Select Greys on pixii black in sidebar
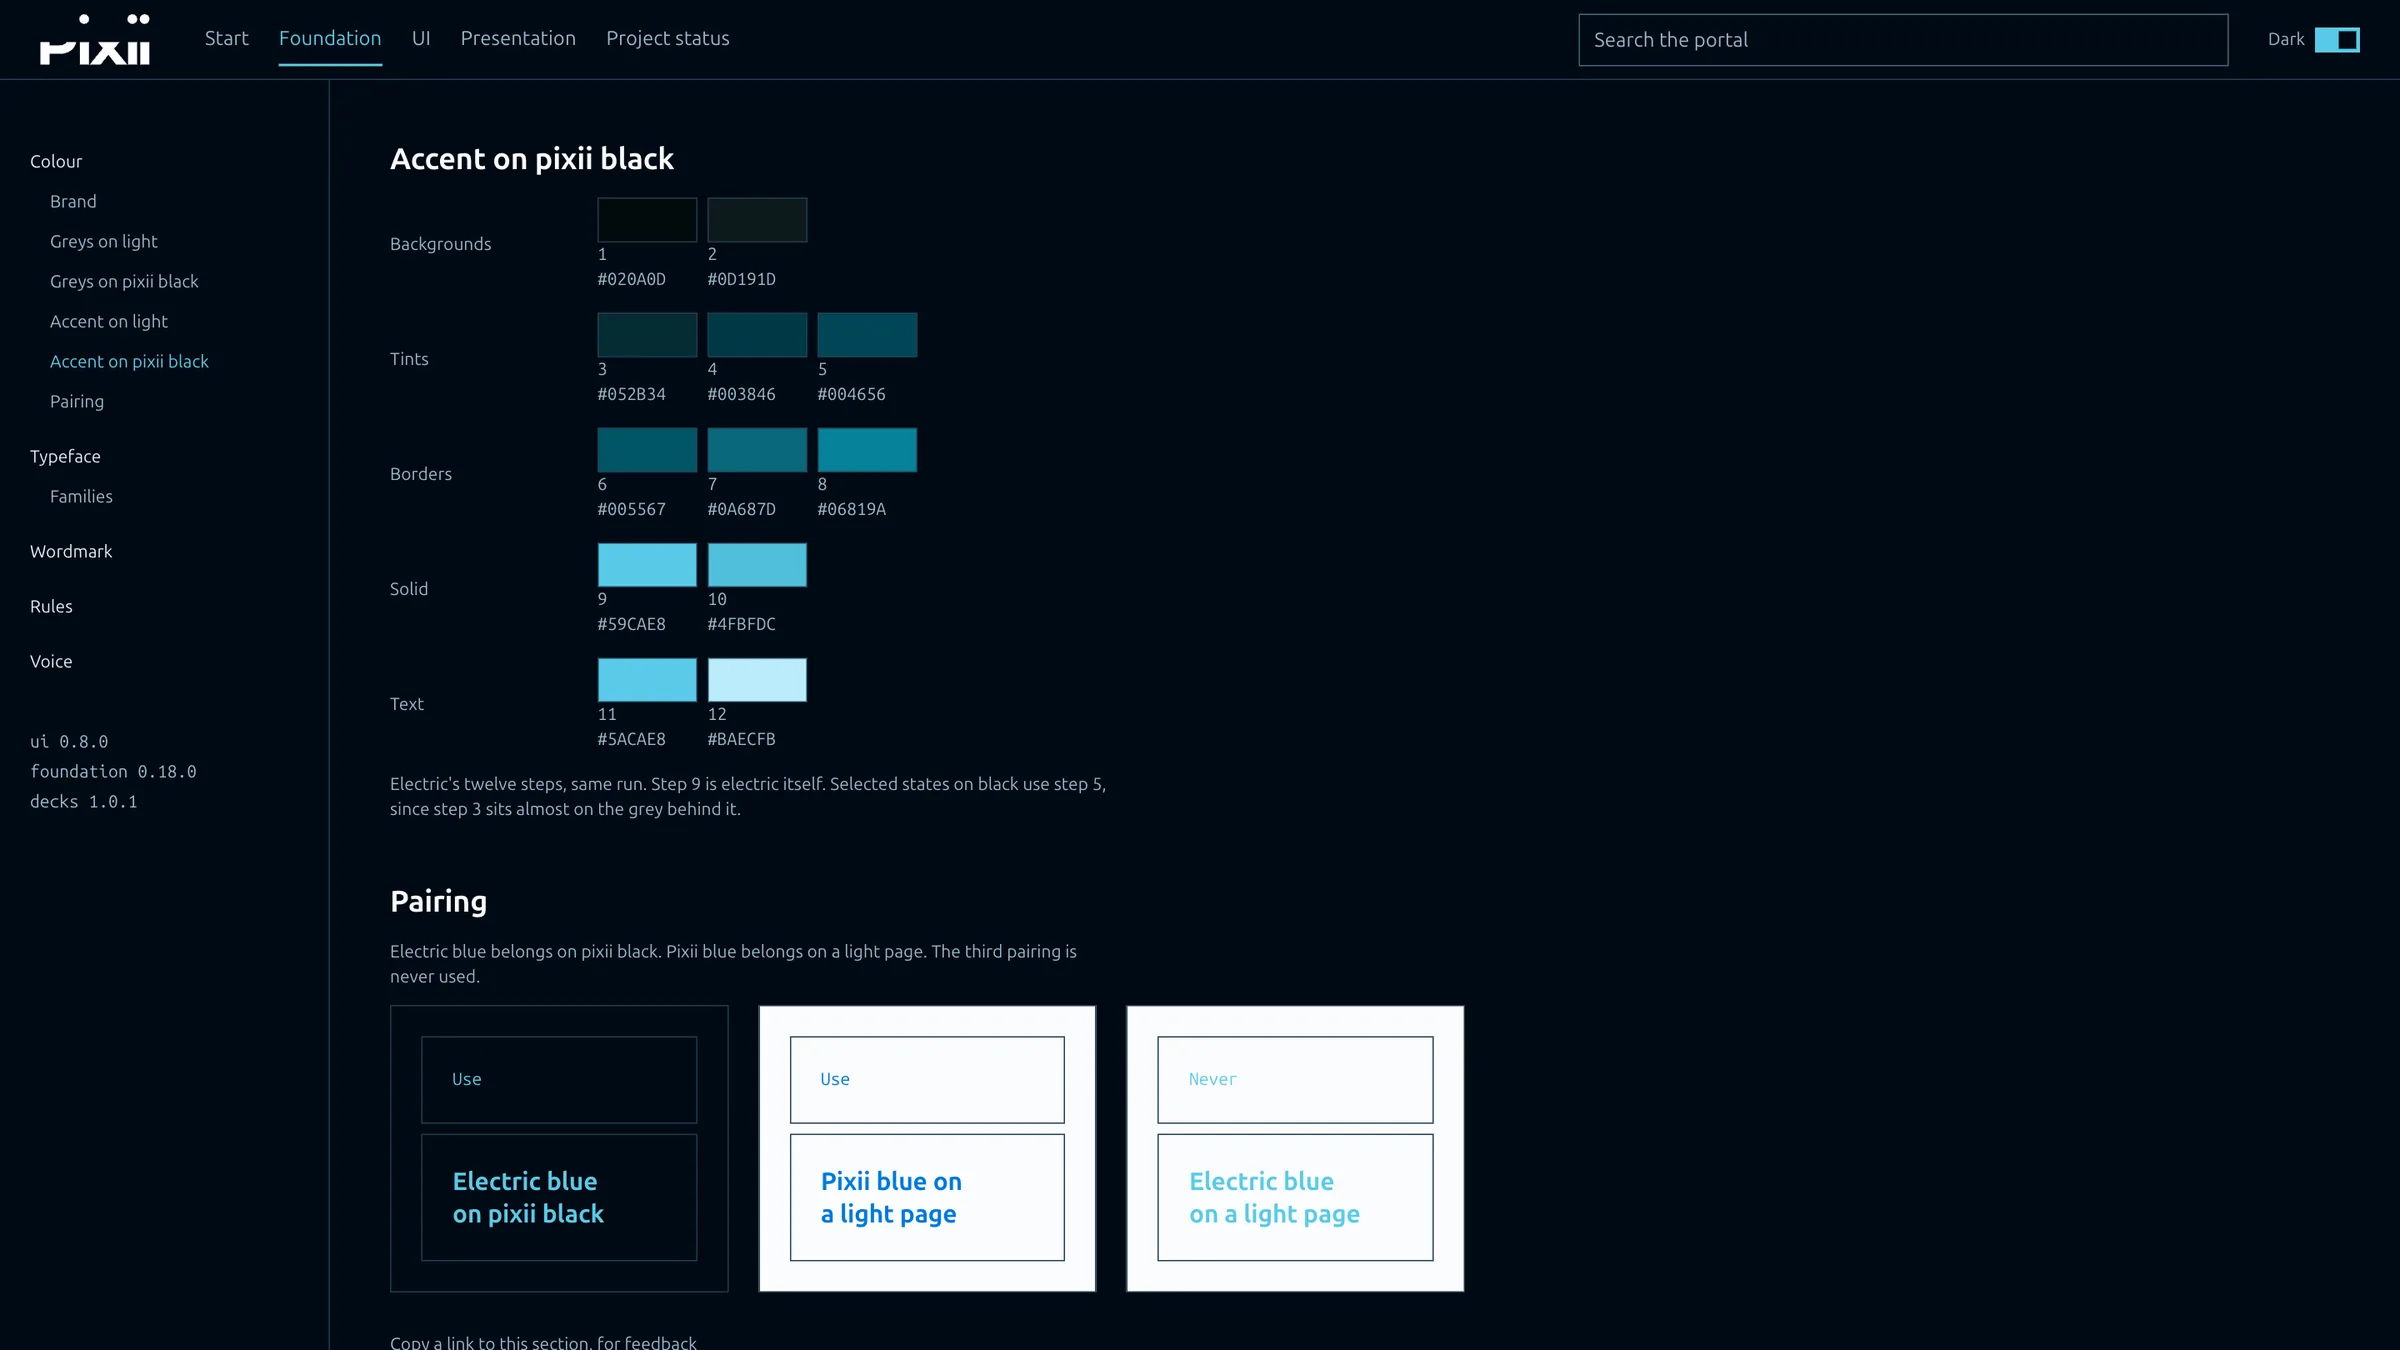 pos(124,281)
